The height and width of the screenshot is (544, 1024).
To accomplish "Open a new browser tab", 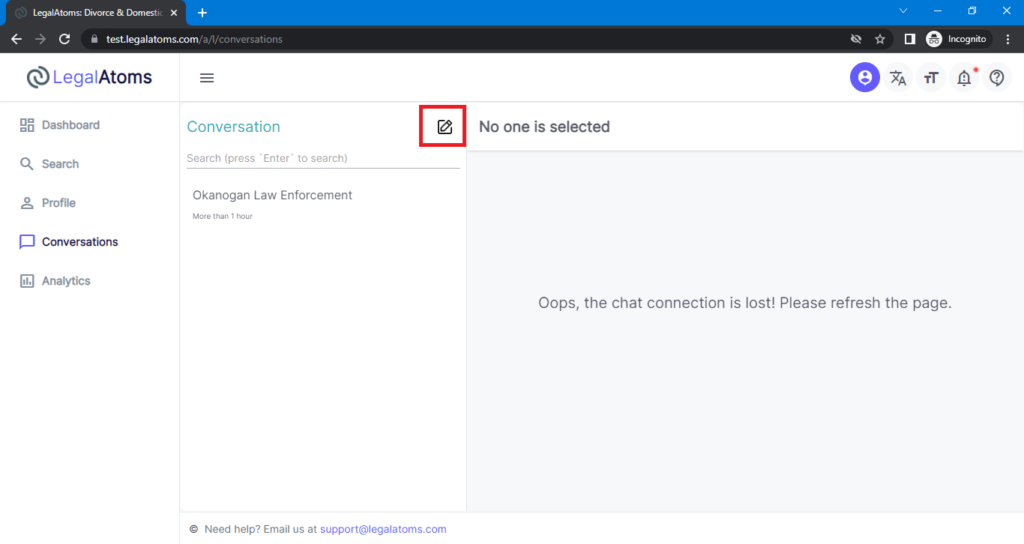I will (x=202, y=12).
